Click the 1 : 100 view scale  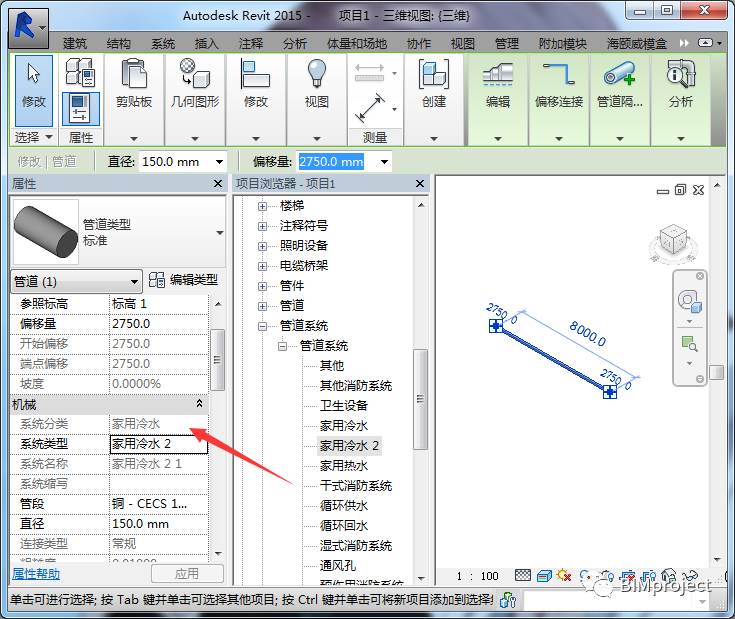[x=478, y=576]
